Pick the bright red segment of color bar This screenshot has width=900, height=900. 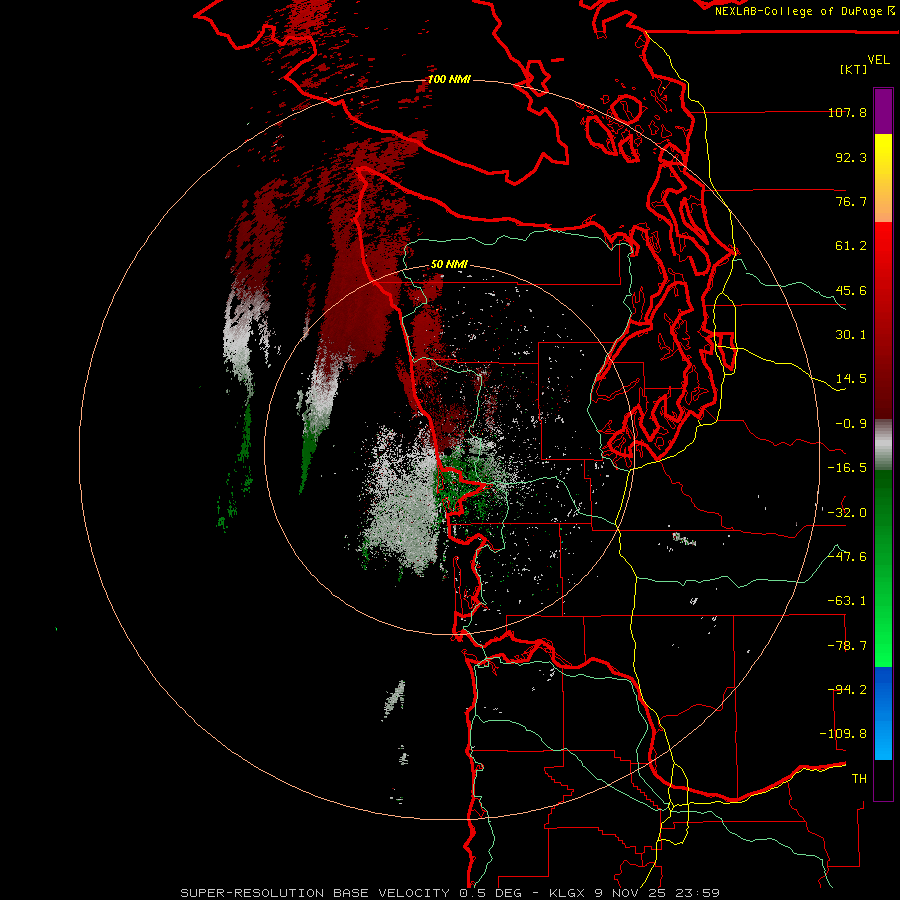pyautogui.click(x=883, y=320)
